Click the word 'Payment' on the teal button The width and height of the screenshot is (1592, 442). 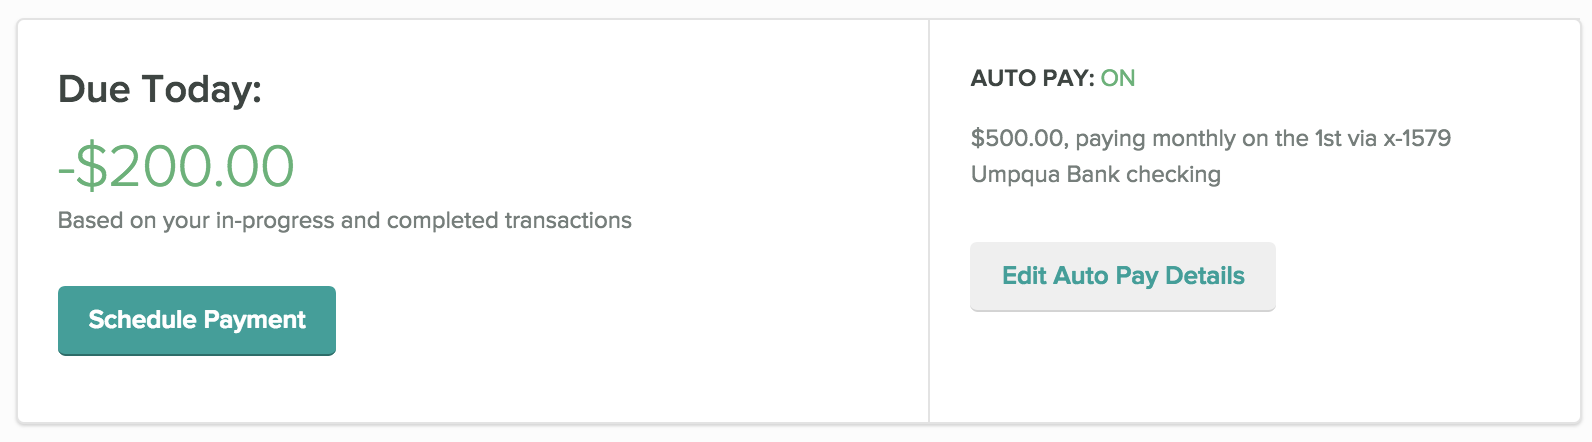[x=254, y=320]
